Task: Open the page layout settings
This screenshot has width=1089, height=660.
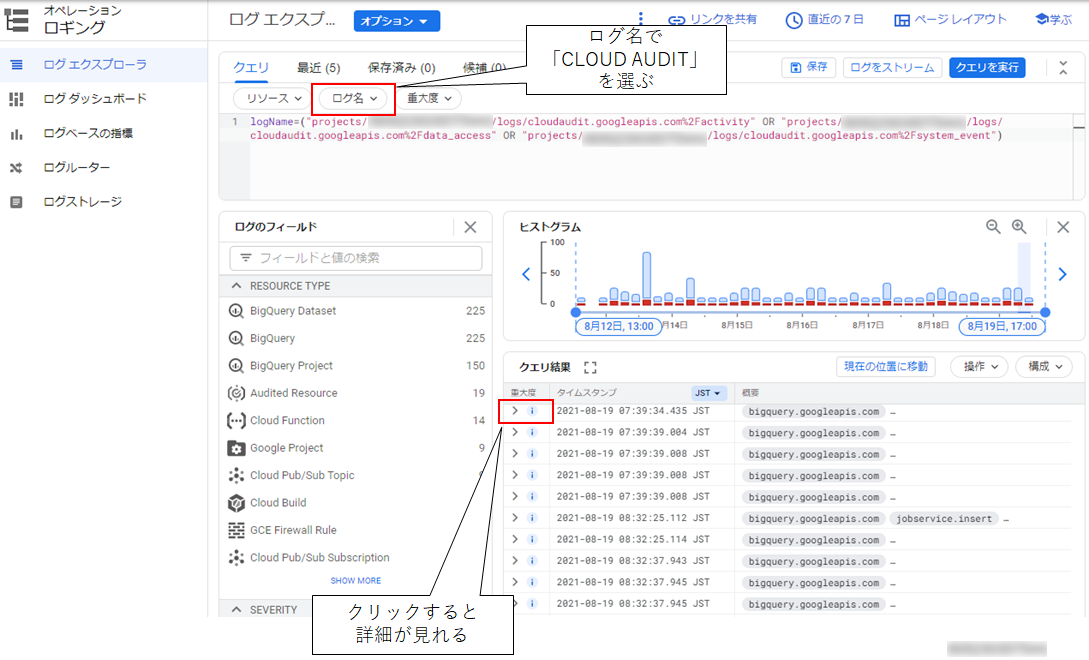Action: 950,19
